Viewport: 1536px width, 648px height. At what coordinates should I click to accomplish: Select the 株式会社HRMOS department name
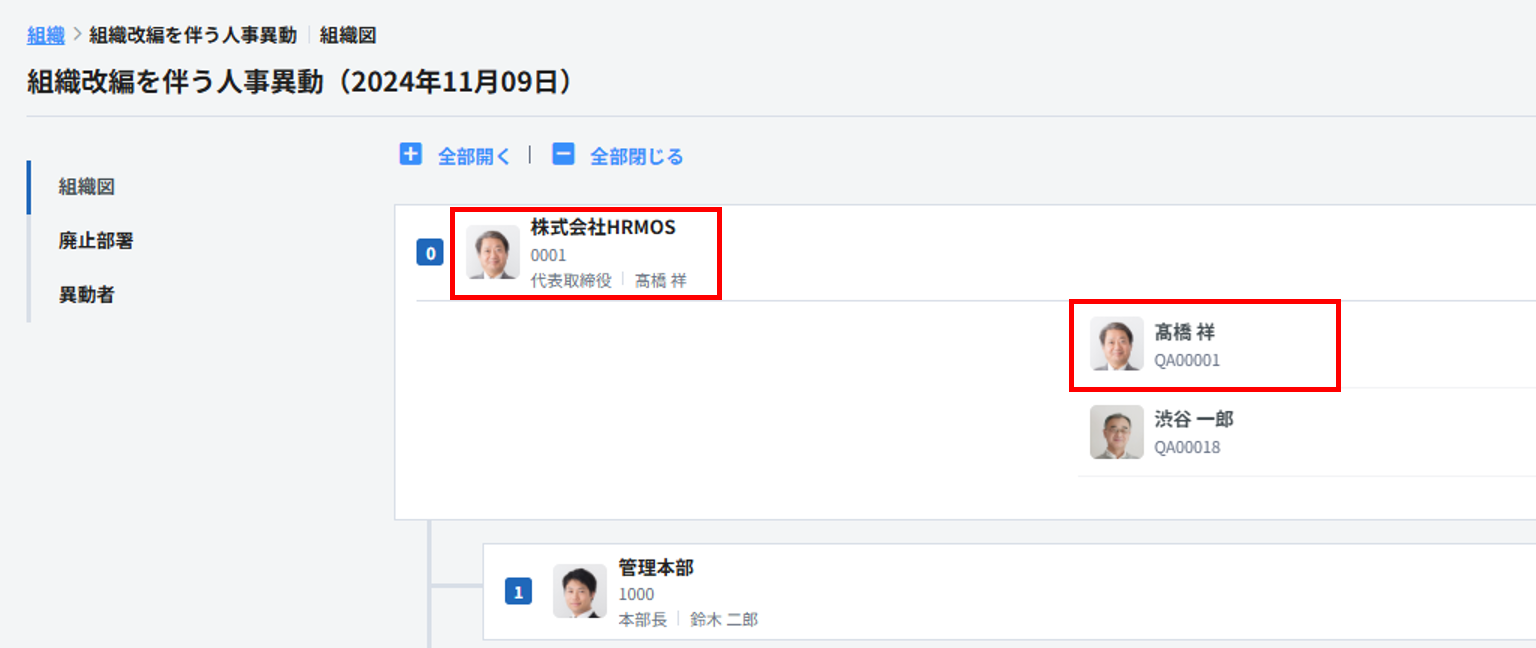pos(603,228)
